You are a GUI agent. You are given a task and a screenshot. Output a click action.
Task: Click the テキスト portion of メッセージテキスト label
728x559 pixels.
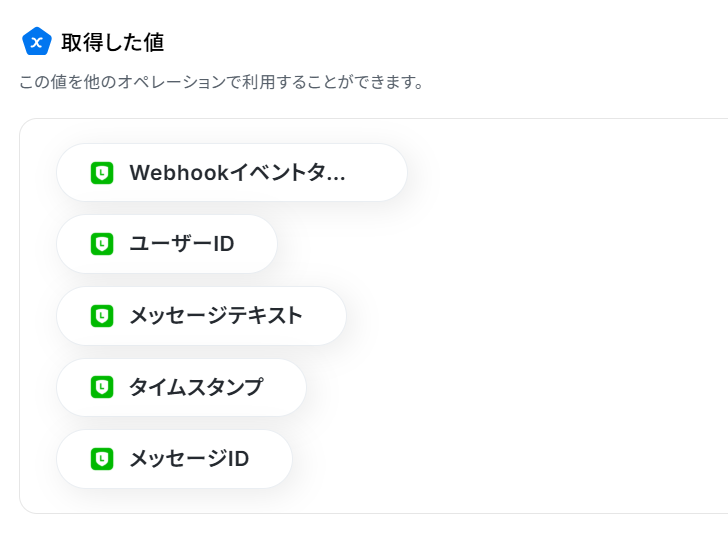pos(265,316)
